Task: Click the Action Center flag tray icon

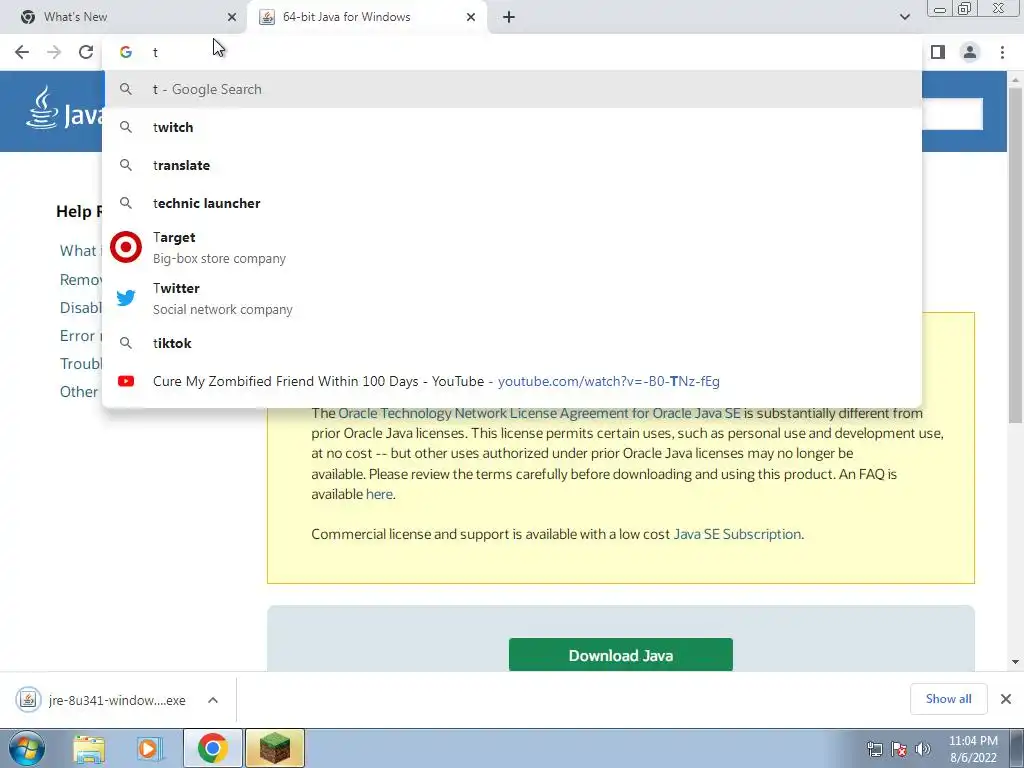Action: (899, 750)
